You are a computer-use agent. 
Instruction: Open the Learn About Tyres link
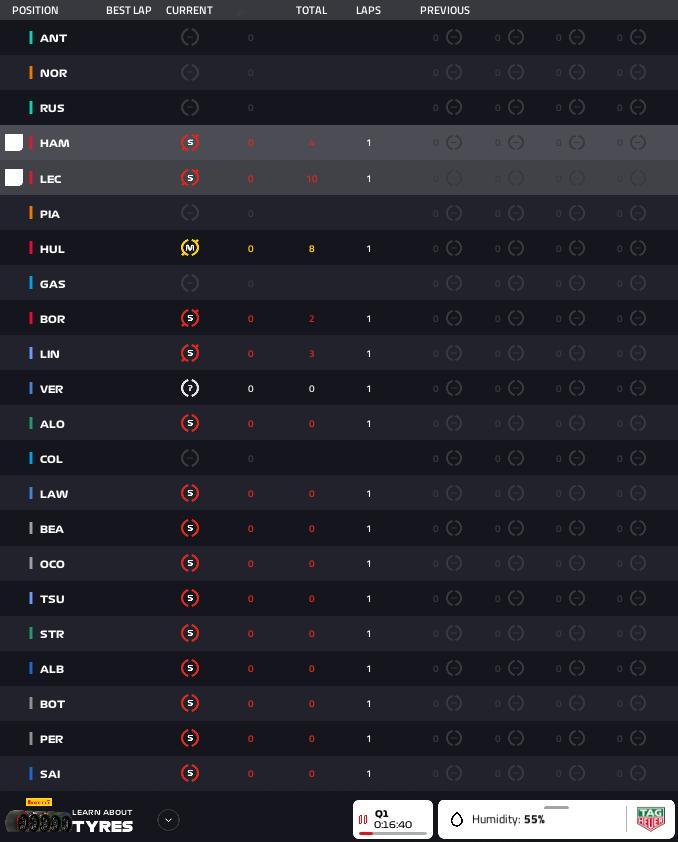[x=102, y=821]
